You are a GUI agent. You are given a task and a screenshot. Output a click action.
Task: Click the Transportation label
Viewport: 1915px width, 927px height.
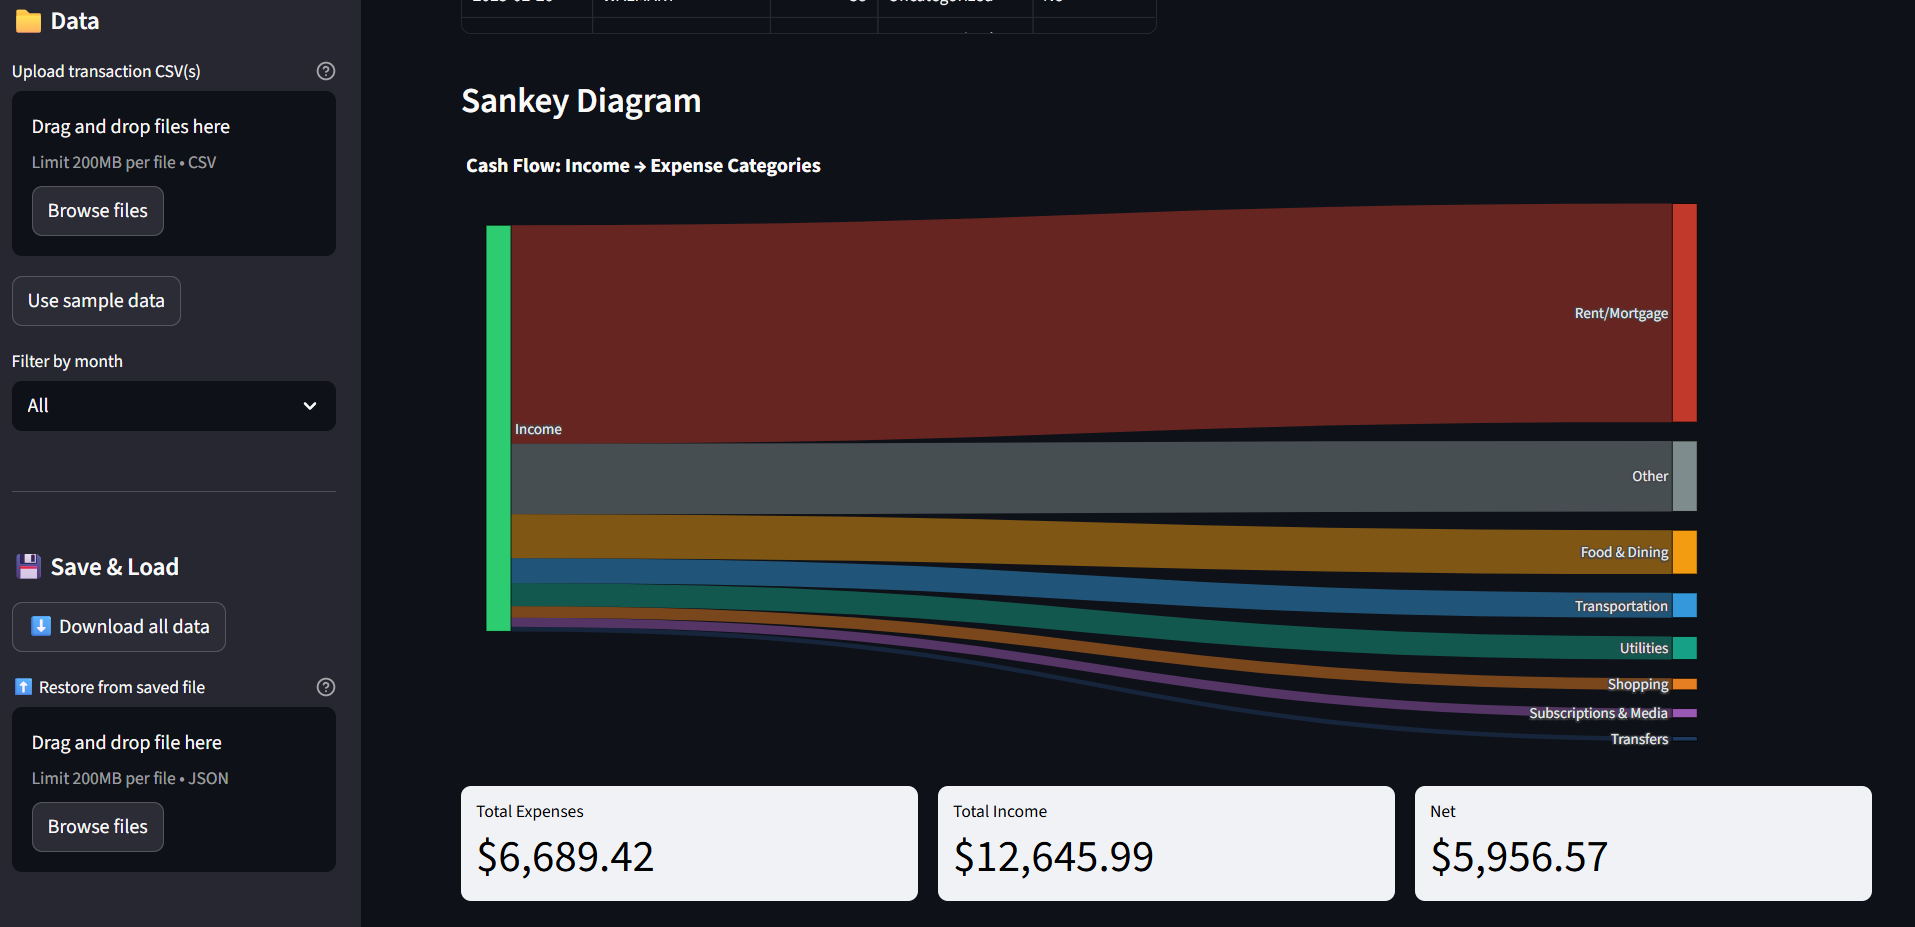tap(1621, 606)
